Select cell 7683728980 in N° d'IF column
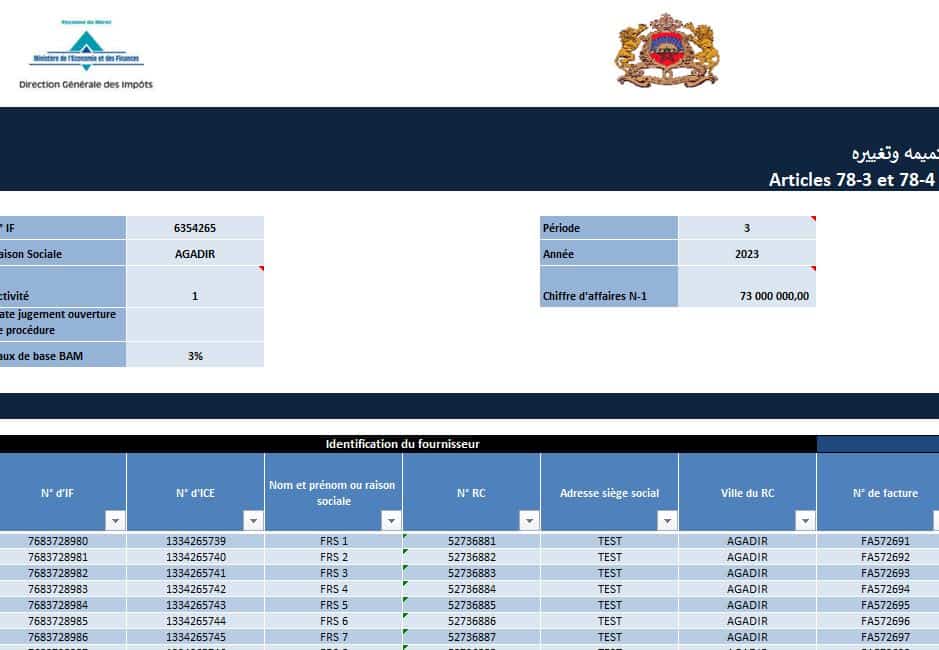Viewport: 939px width, 650px height. click(x=63, y=540)
